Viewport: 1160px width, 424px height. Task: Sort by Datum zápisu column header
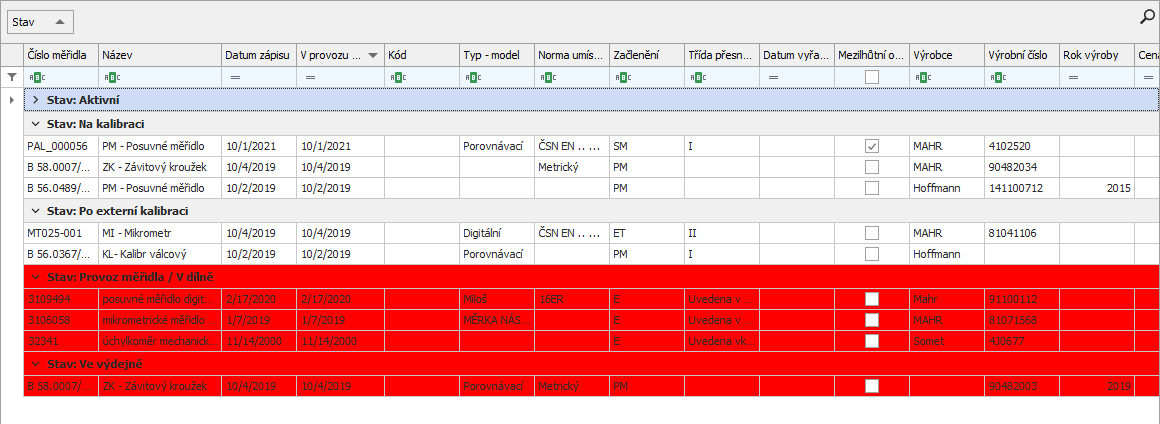[x=259, y=55]
